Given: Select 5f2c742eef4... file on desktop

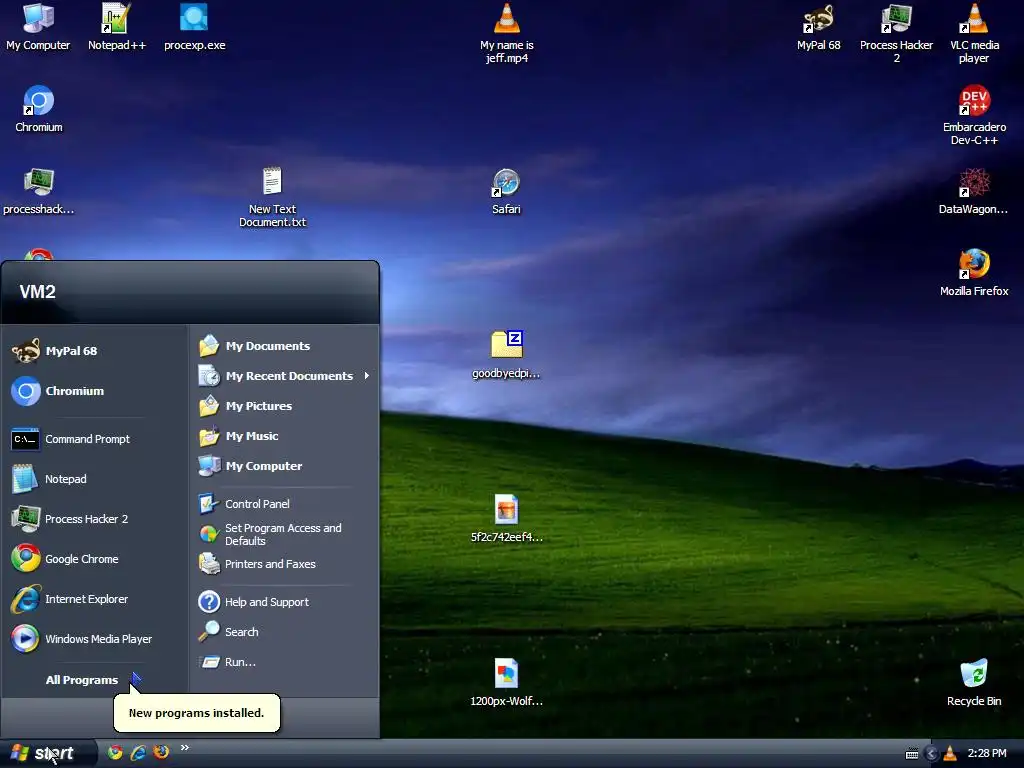Looking at the screenshot, I should click(506, 519).
